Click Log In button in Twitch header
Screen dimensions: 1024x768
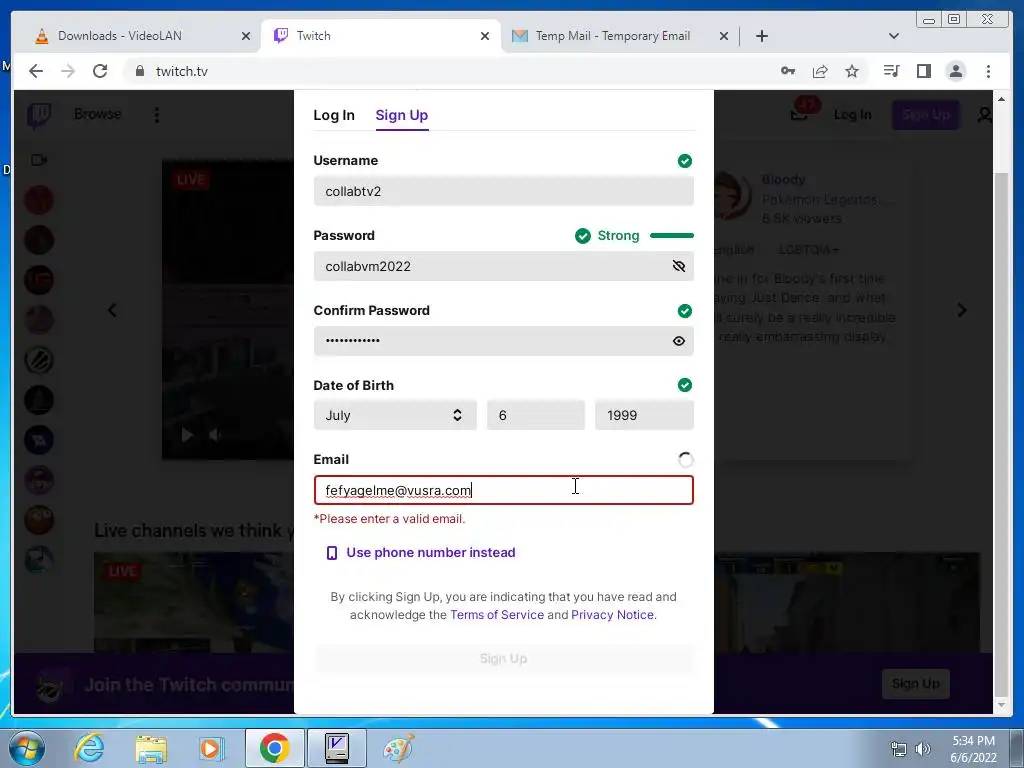point(852,115)
